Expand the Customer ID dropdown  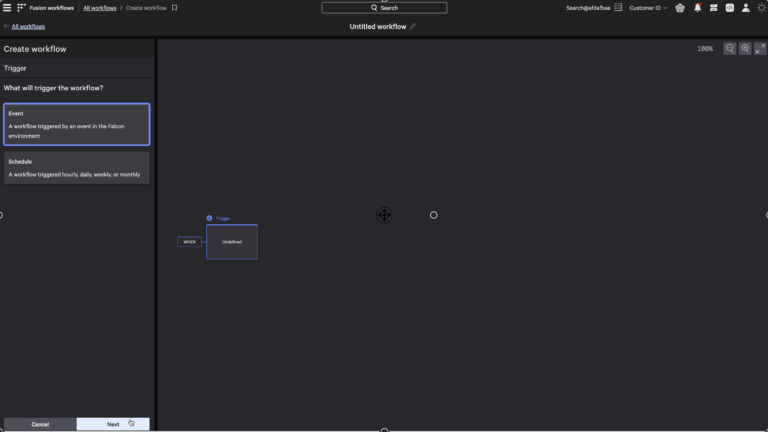click(x=648, y=8)
